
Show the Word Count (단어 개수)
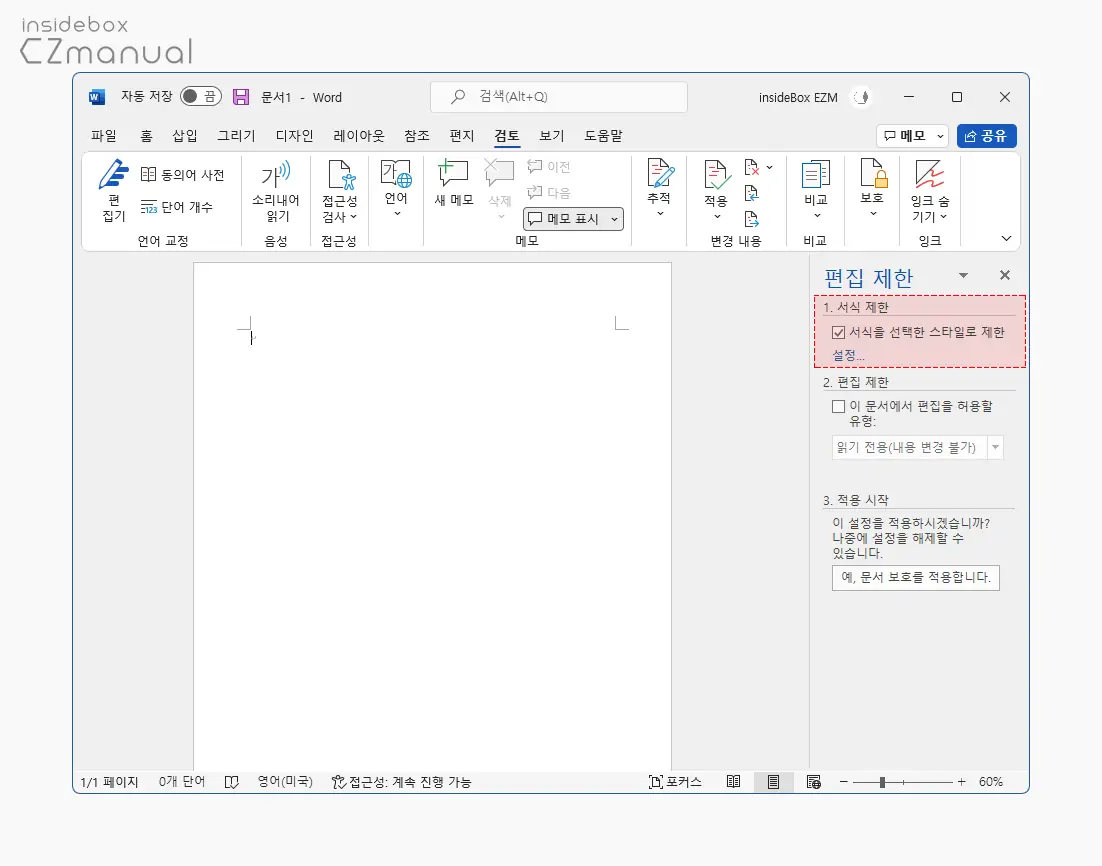(x=176, y=207)
